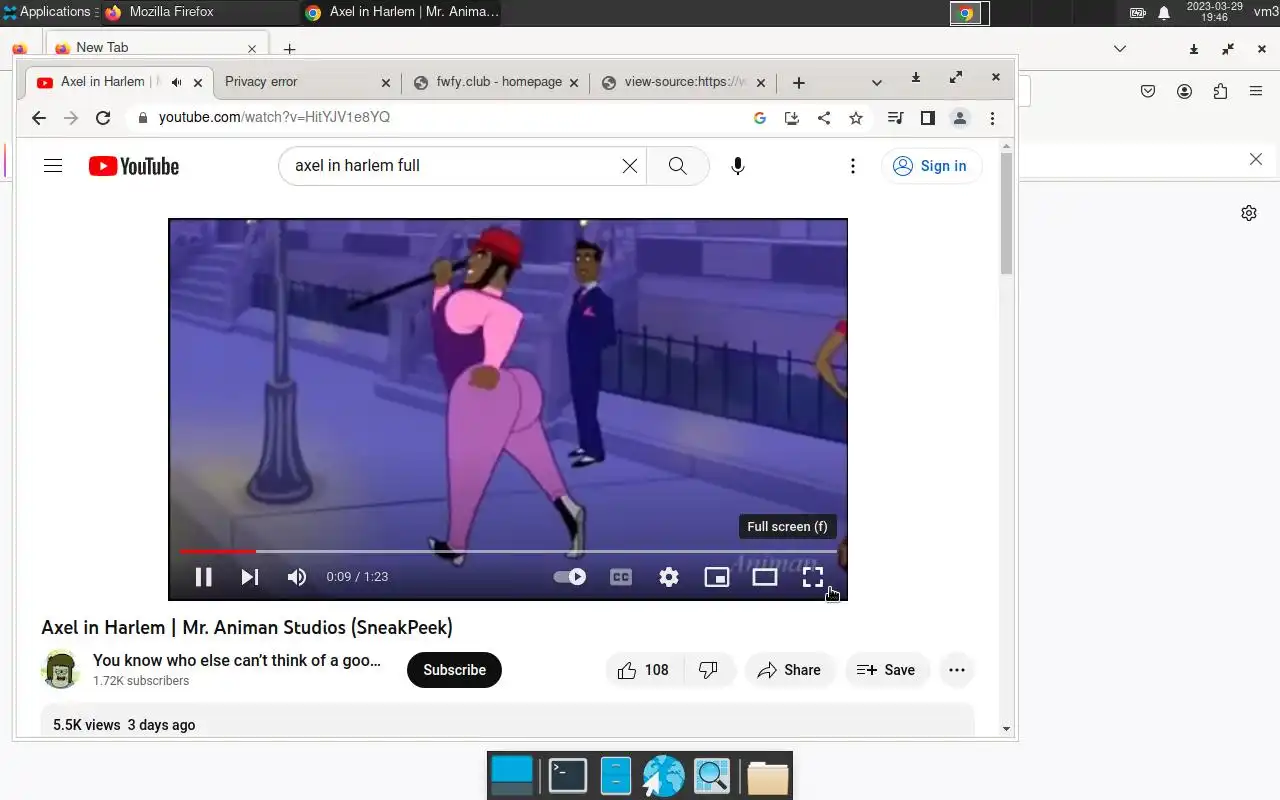This screenshot has height=800, width=1280.
Task: Save the video to playlist
Action: coord(887,670)
